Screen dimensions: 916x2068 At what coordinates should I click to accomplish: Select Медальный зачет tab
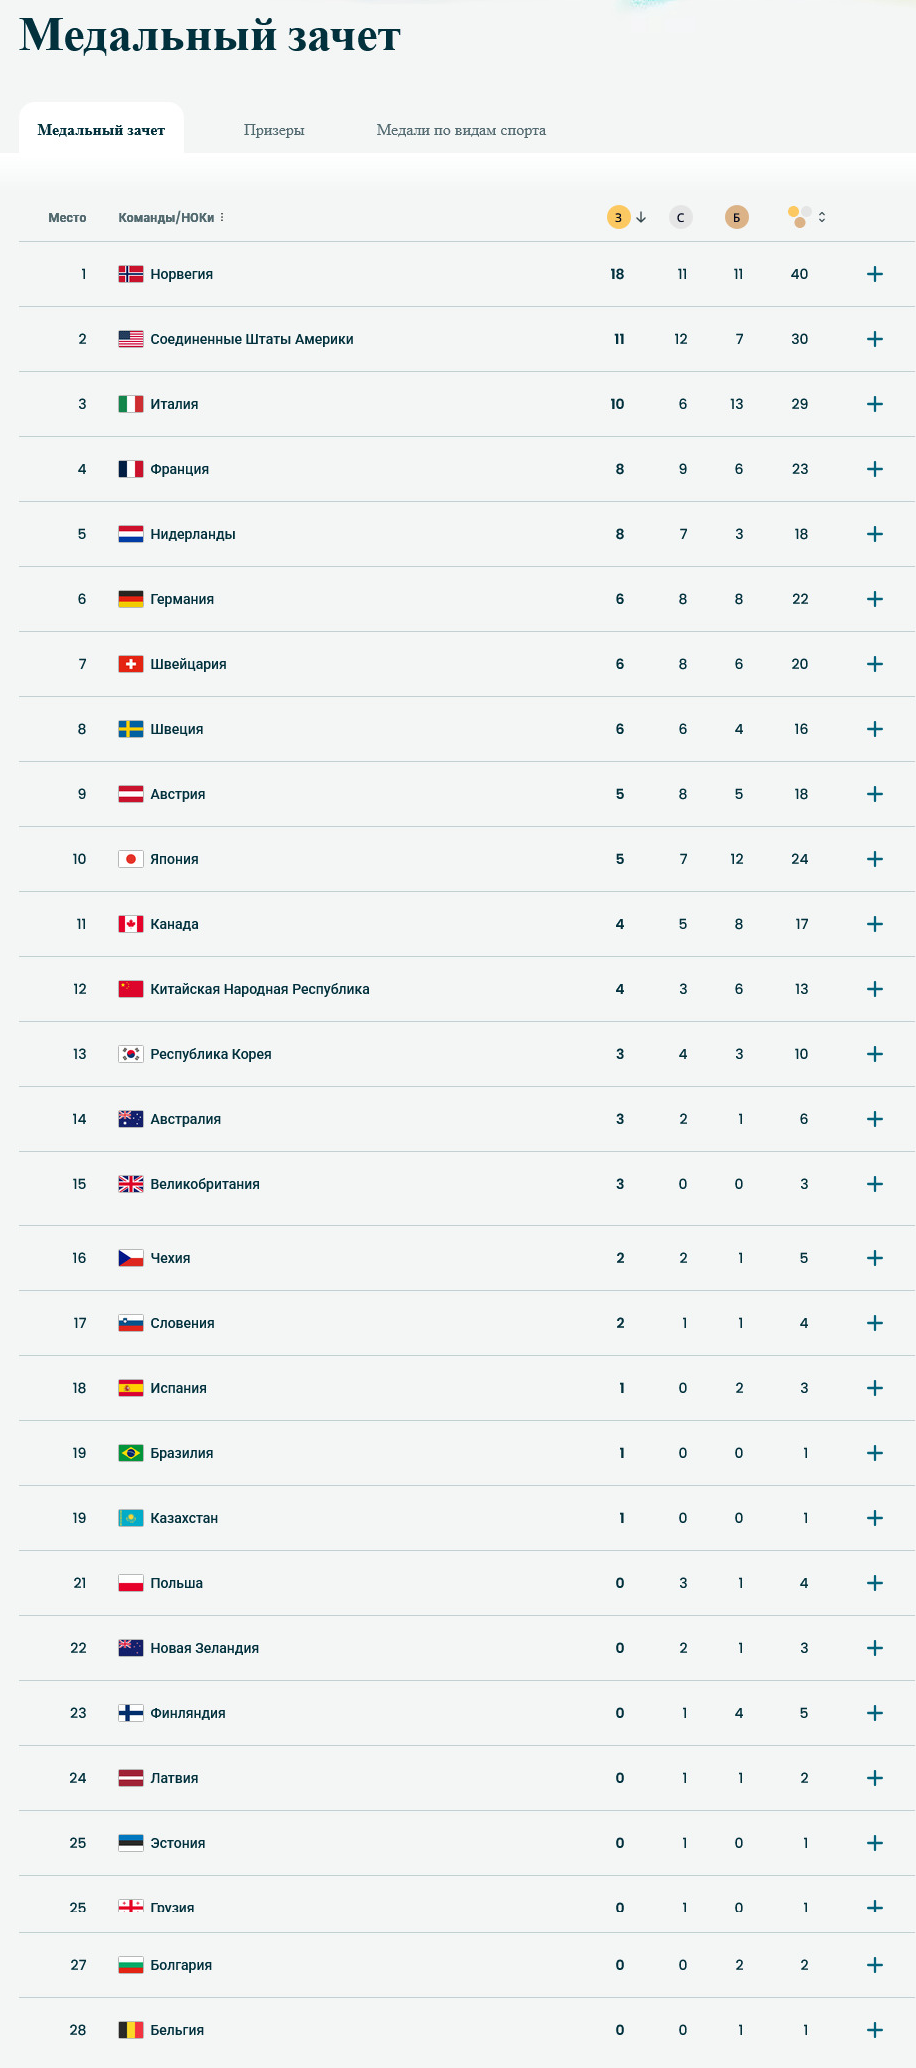click(101, 130)
